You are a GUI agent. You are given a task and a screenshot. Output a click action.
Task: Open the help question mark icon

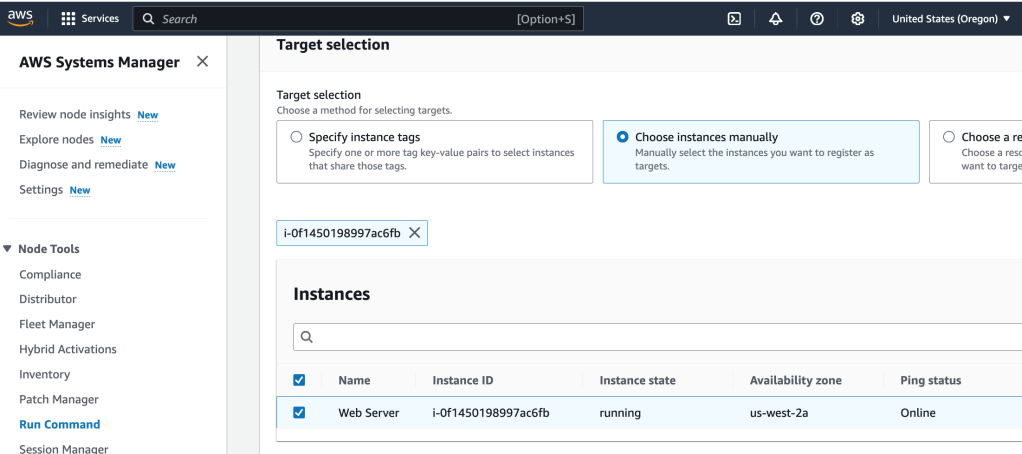pos(816,18)
